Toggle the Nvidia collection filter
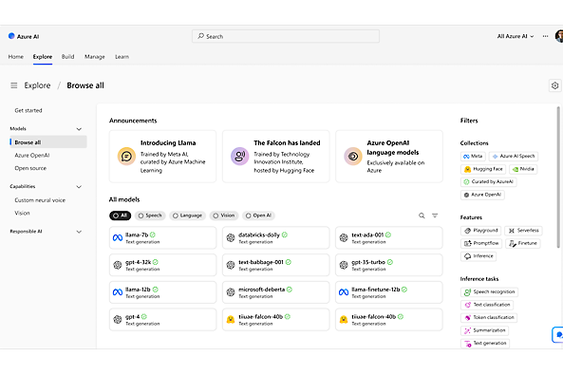Screen dimensions: 563x375 (x=523, y=169)
